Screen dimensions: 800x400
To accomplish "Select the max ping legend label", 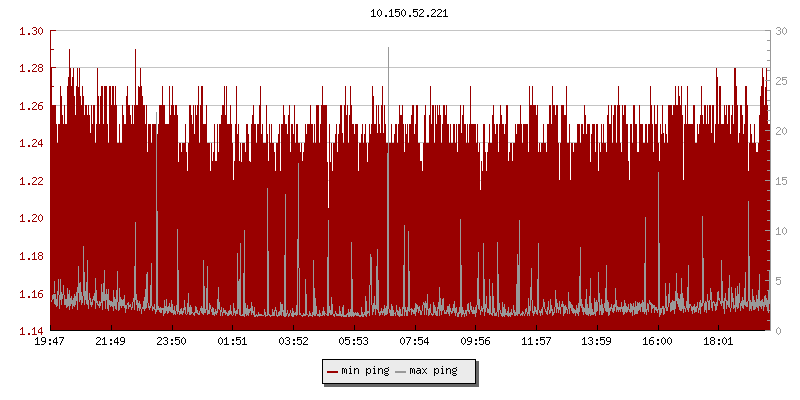I will tap(433, 371).
